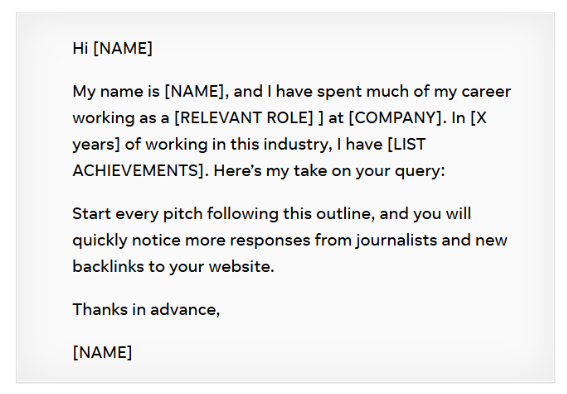
Task: Click the phrase 'of working in this industry'
Action: tap(226, 145)
